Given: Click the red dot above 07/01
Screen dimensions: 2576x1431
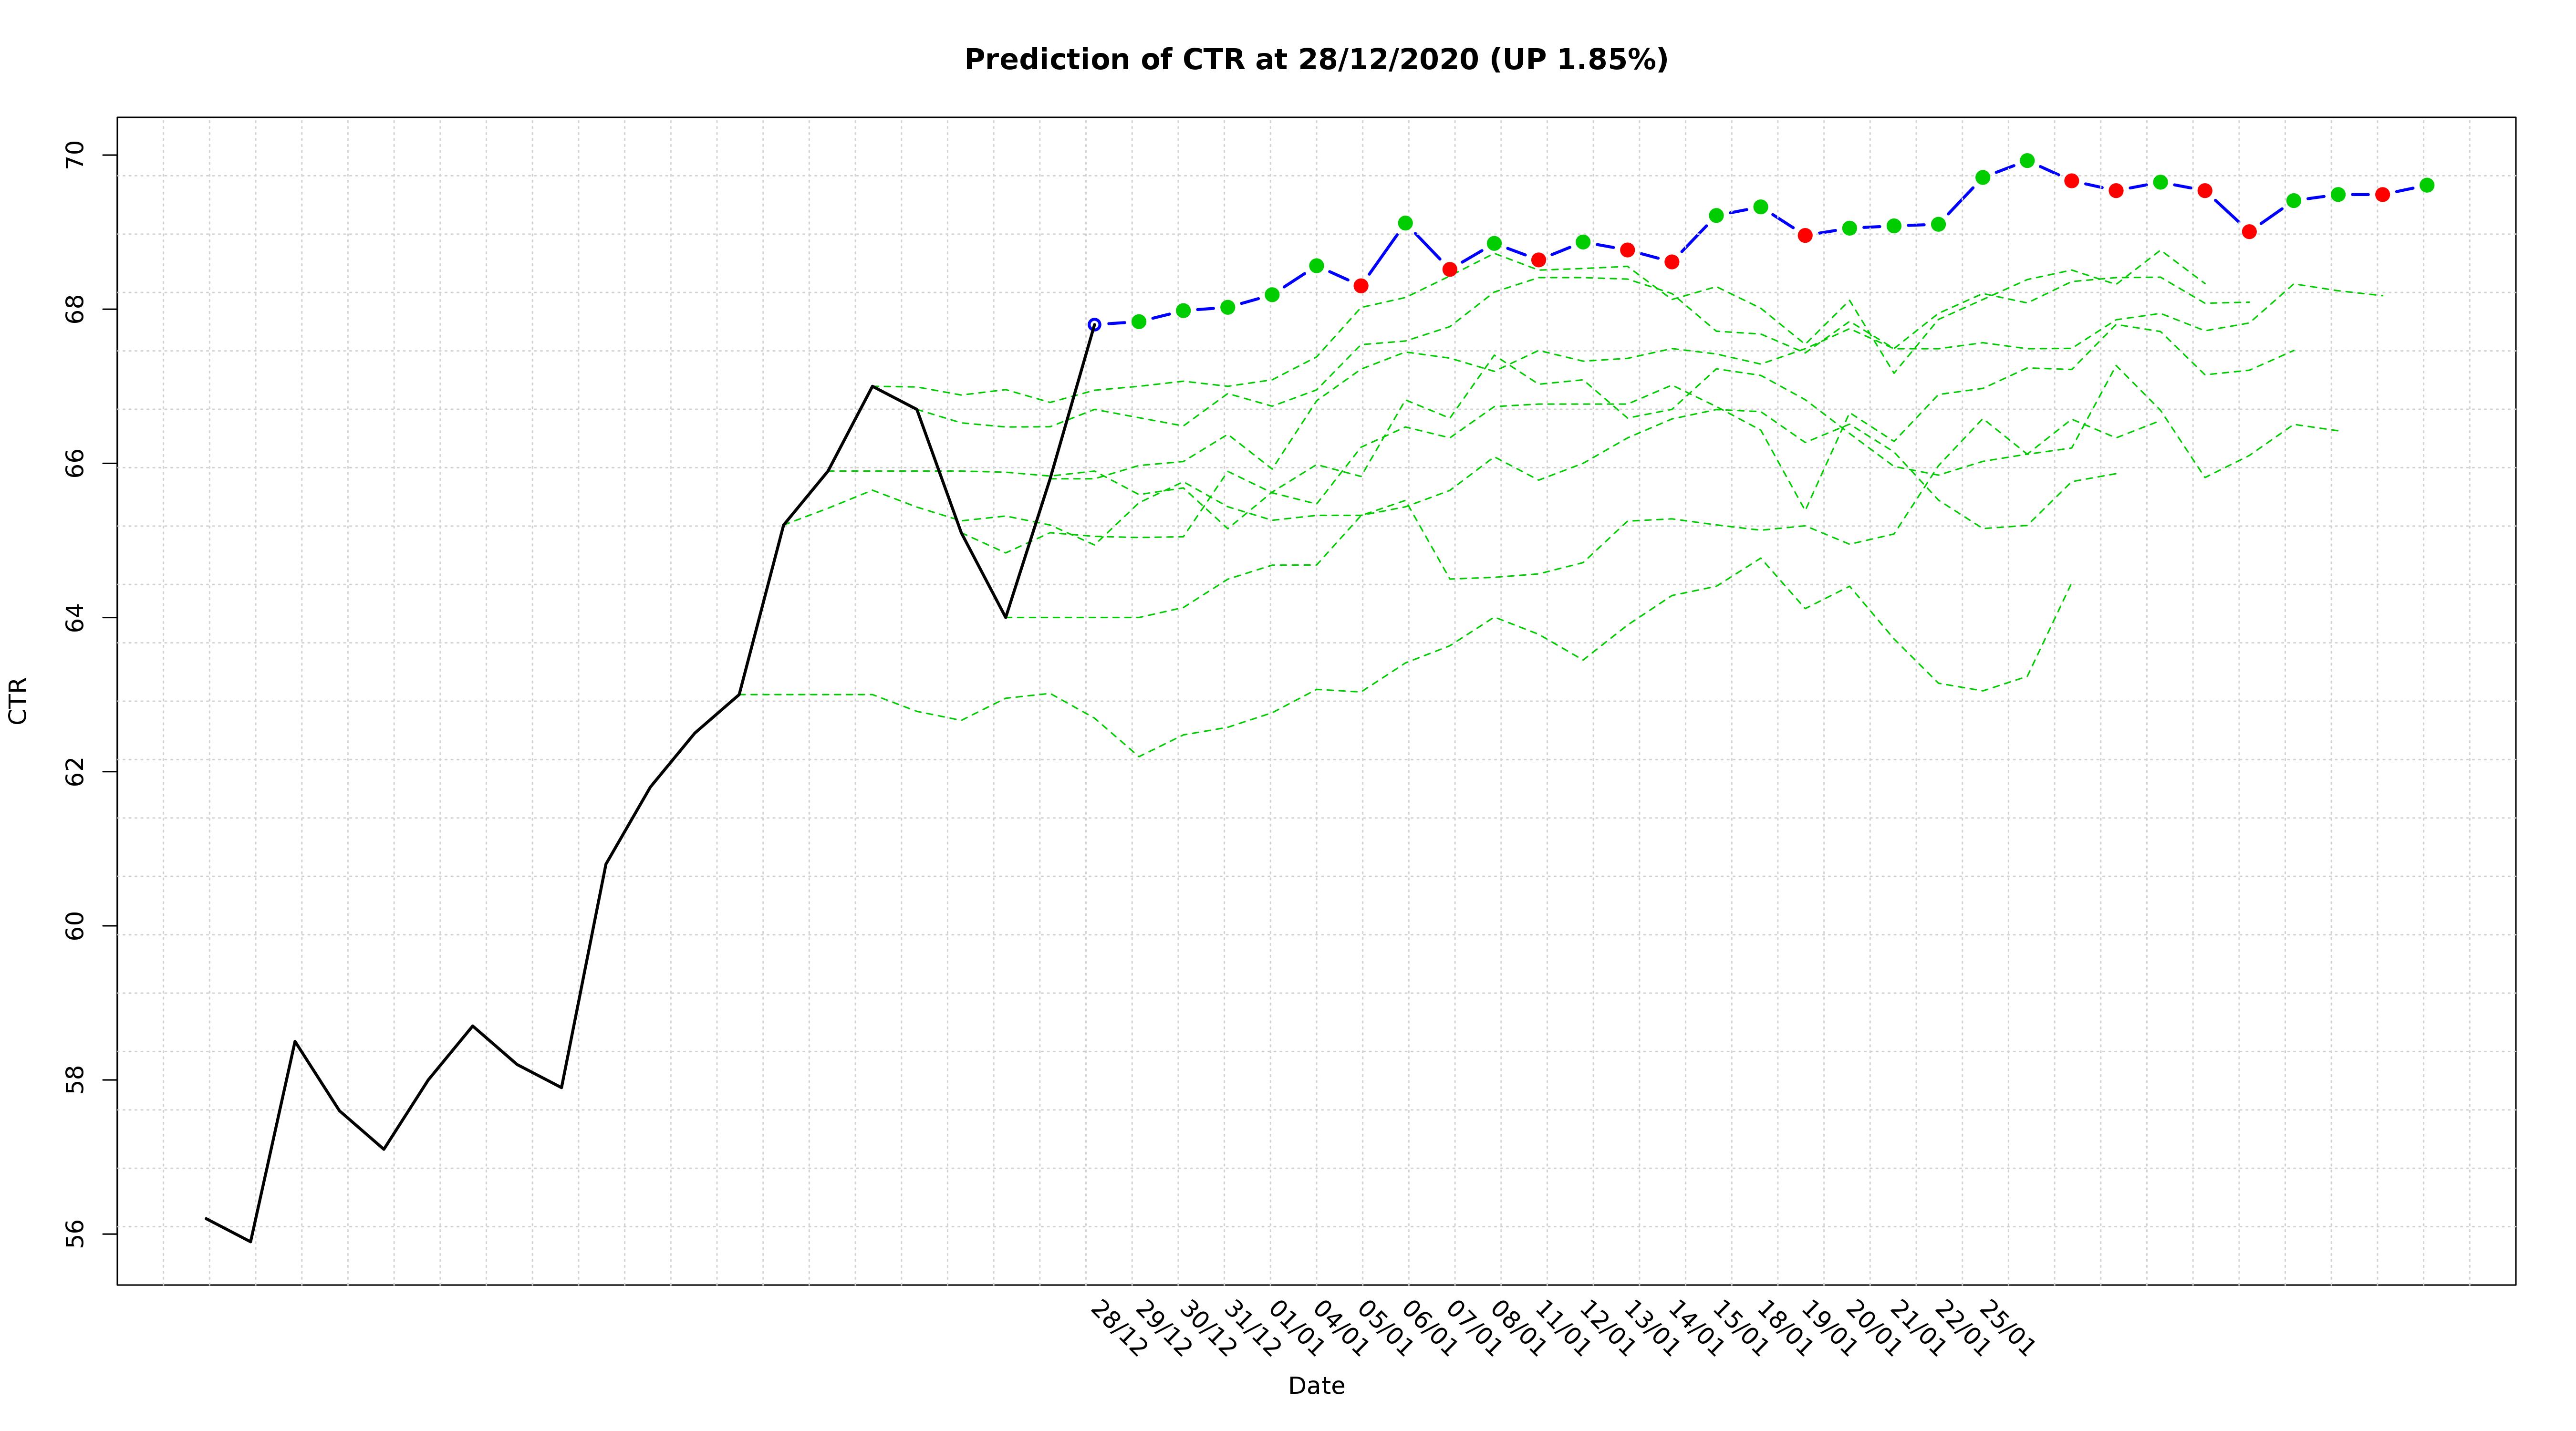Looking at the screenshot, I should tap(1450, 269).
